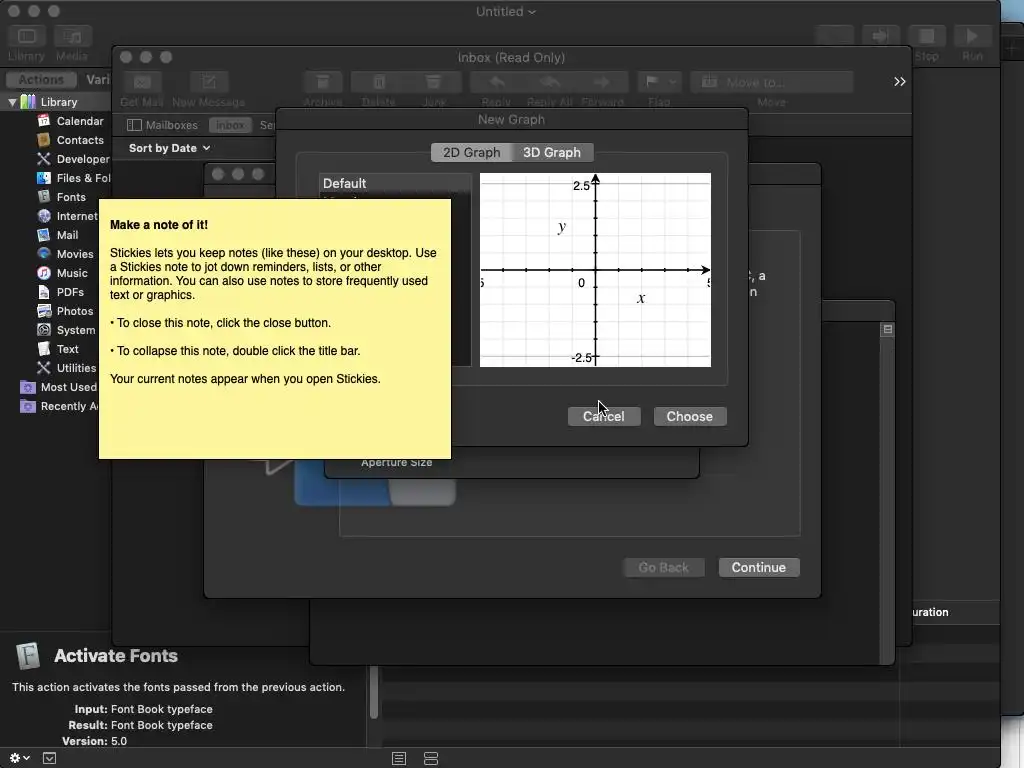Click the Delete trash icon in Mail
This screenshot has height=768, width=1024.
click(x=379, y=82)
